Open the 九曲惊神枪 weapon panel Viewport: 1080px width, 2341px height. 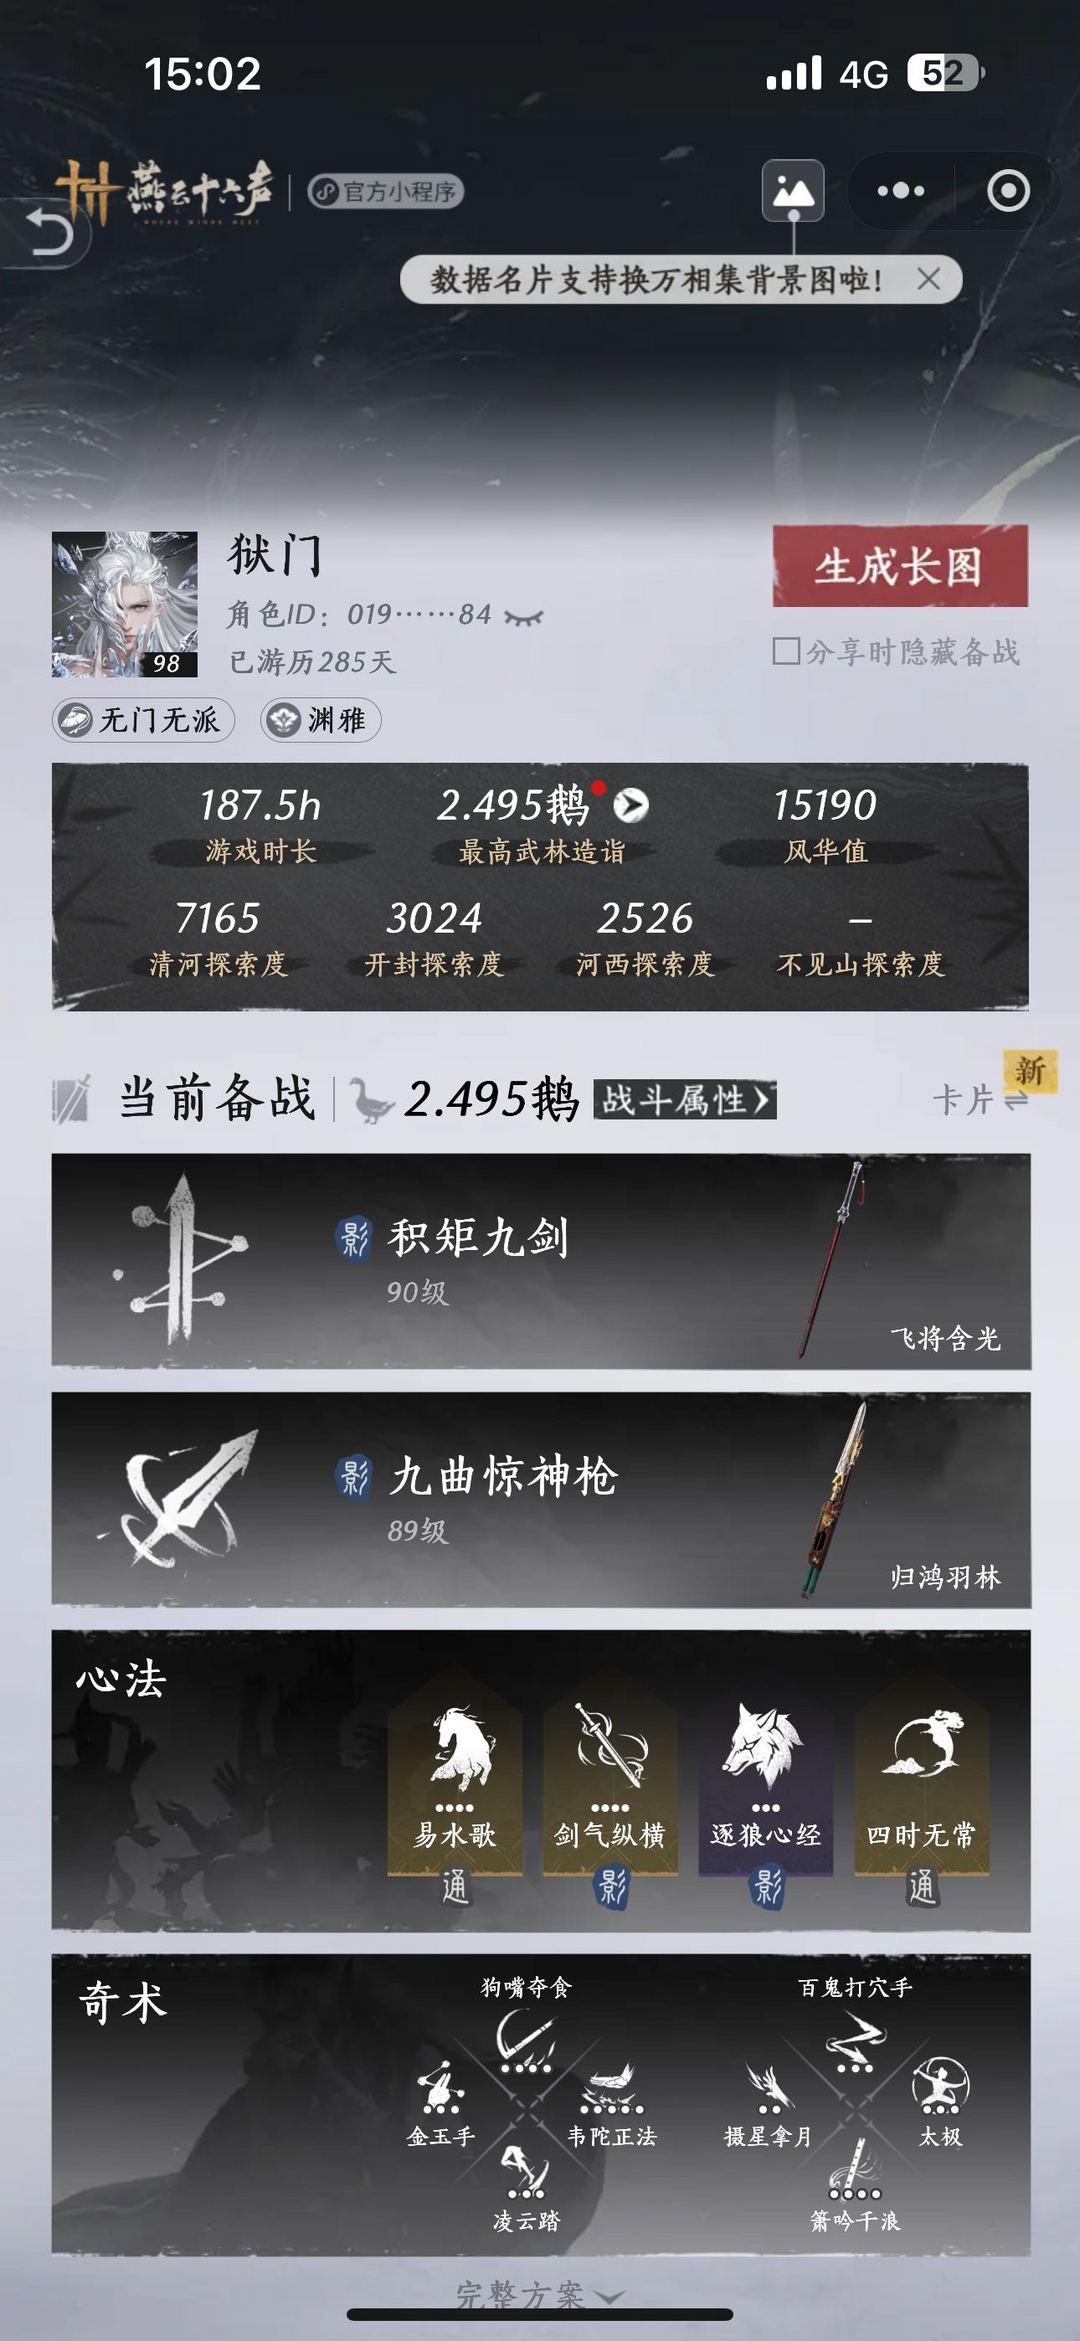(x=541, y=1500)
